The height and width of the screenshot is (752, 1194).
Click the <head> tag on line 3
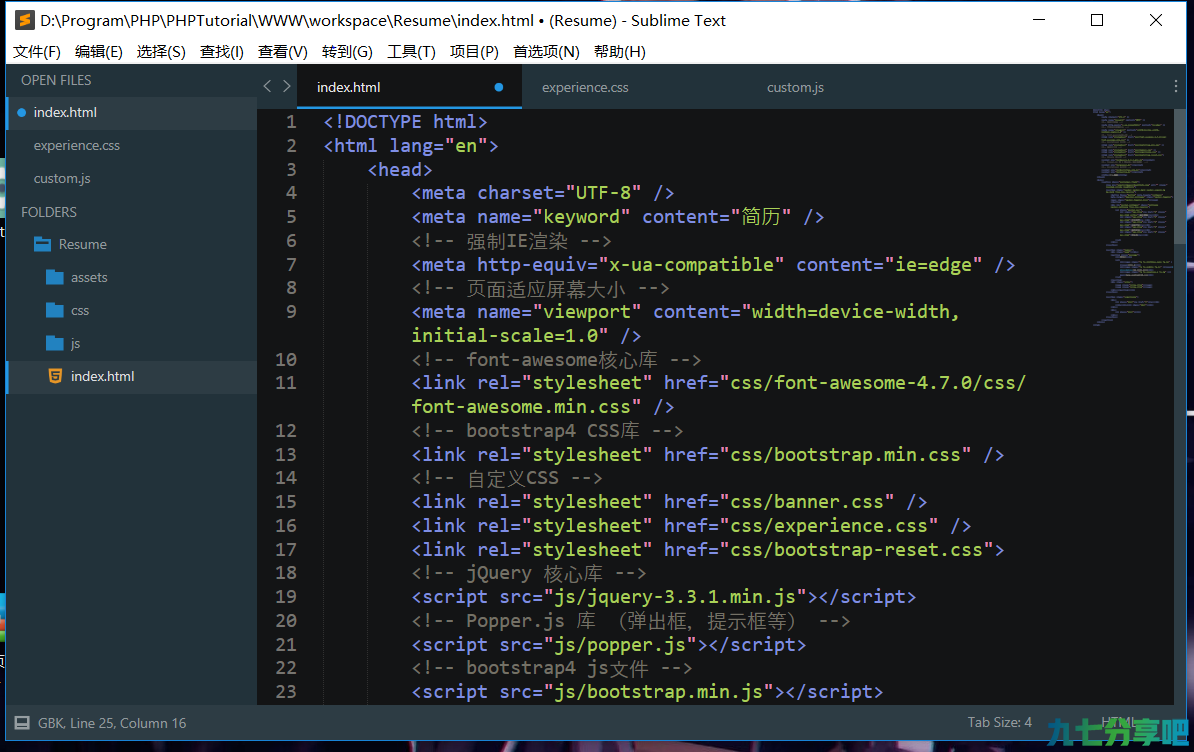tap(400, 170)
